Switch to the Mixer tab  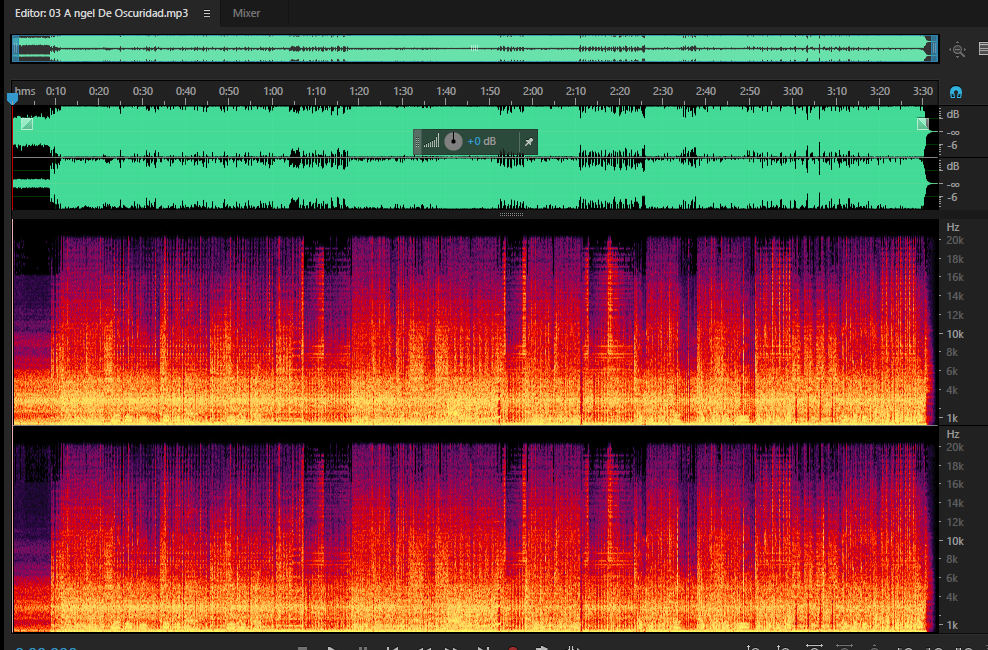pyautogui.click(x=246, y=13)
